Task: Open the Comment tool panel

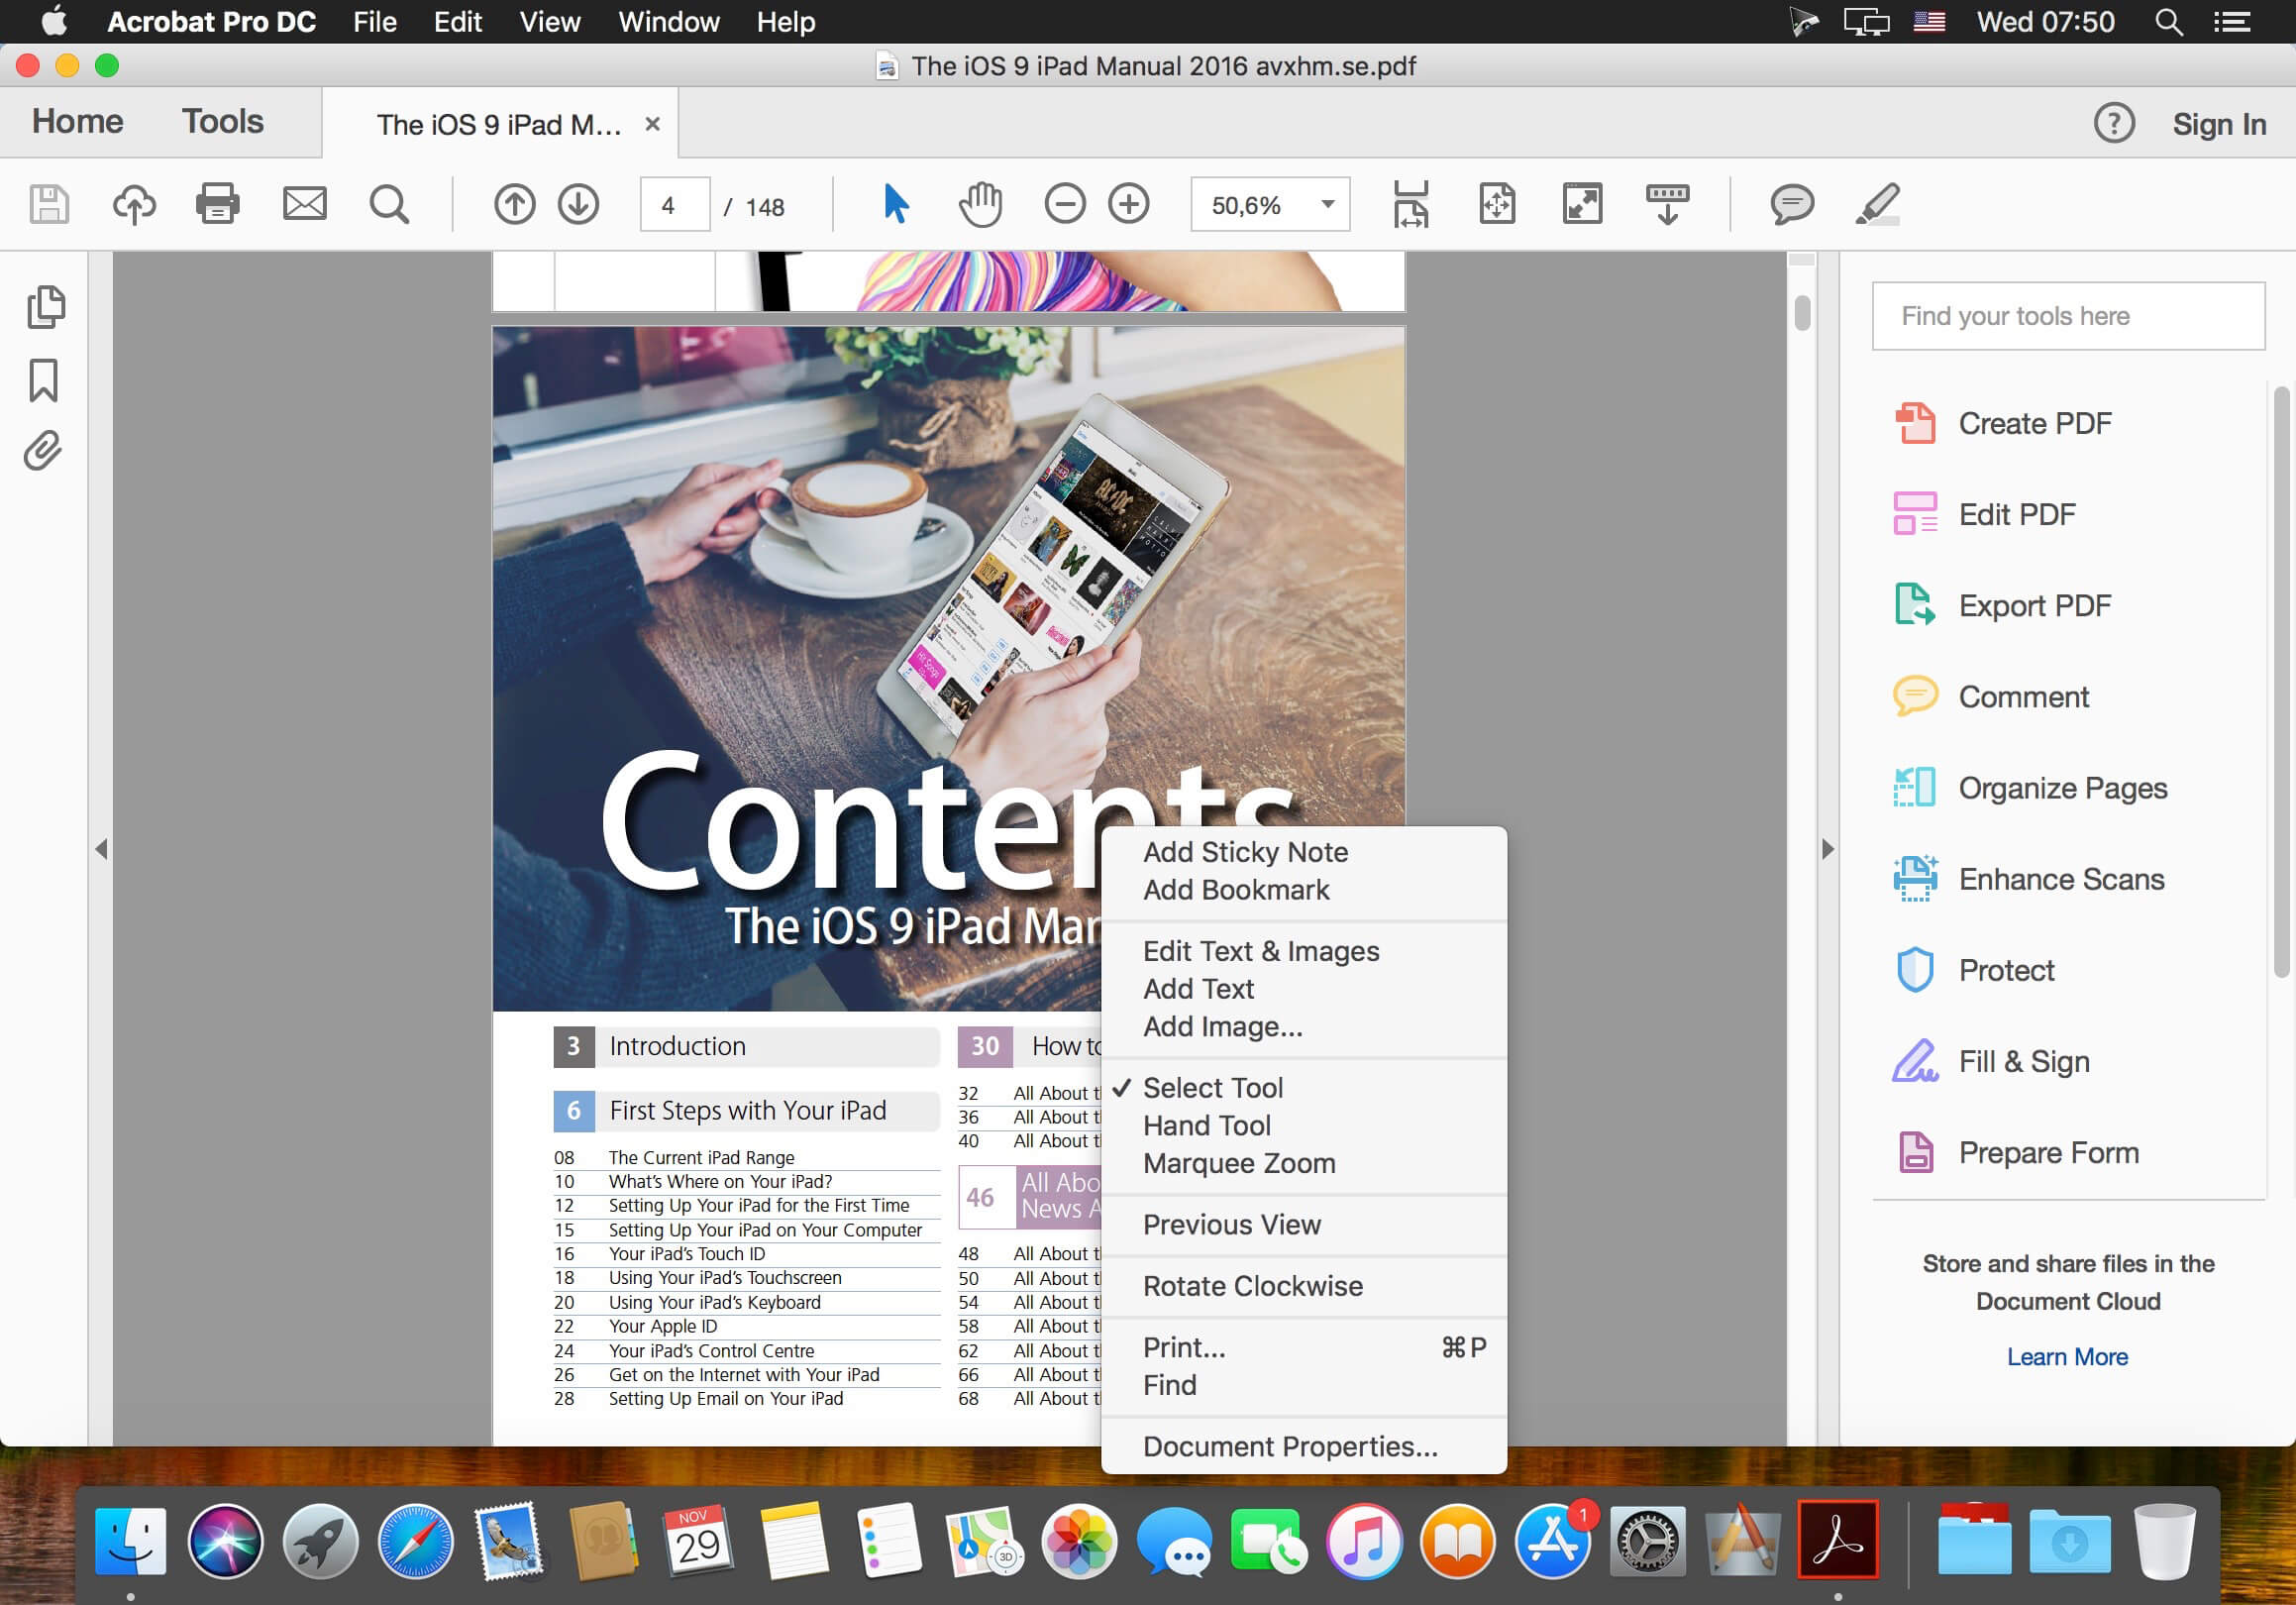Action: (x=2022, y=696)
